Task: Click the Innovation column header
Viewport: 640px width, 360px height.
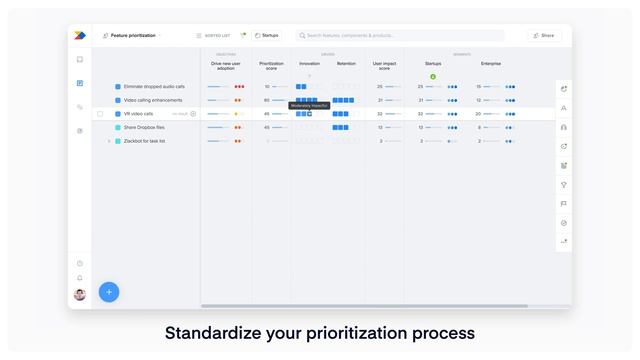Action: point(309,64)
